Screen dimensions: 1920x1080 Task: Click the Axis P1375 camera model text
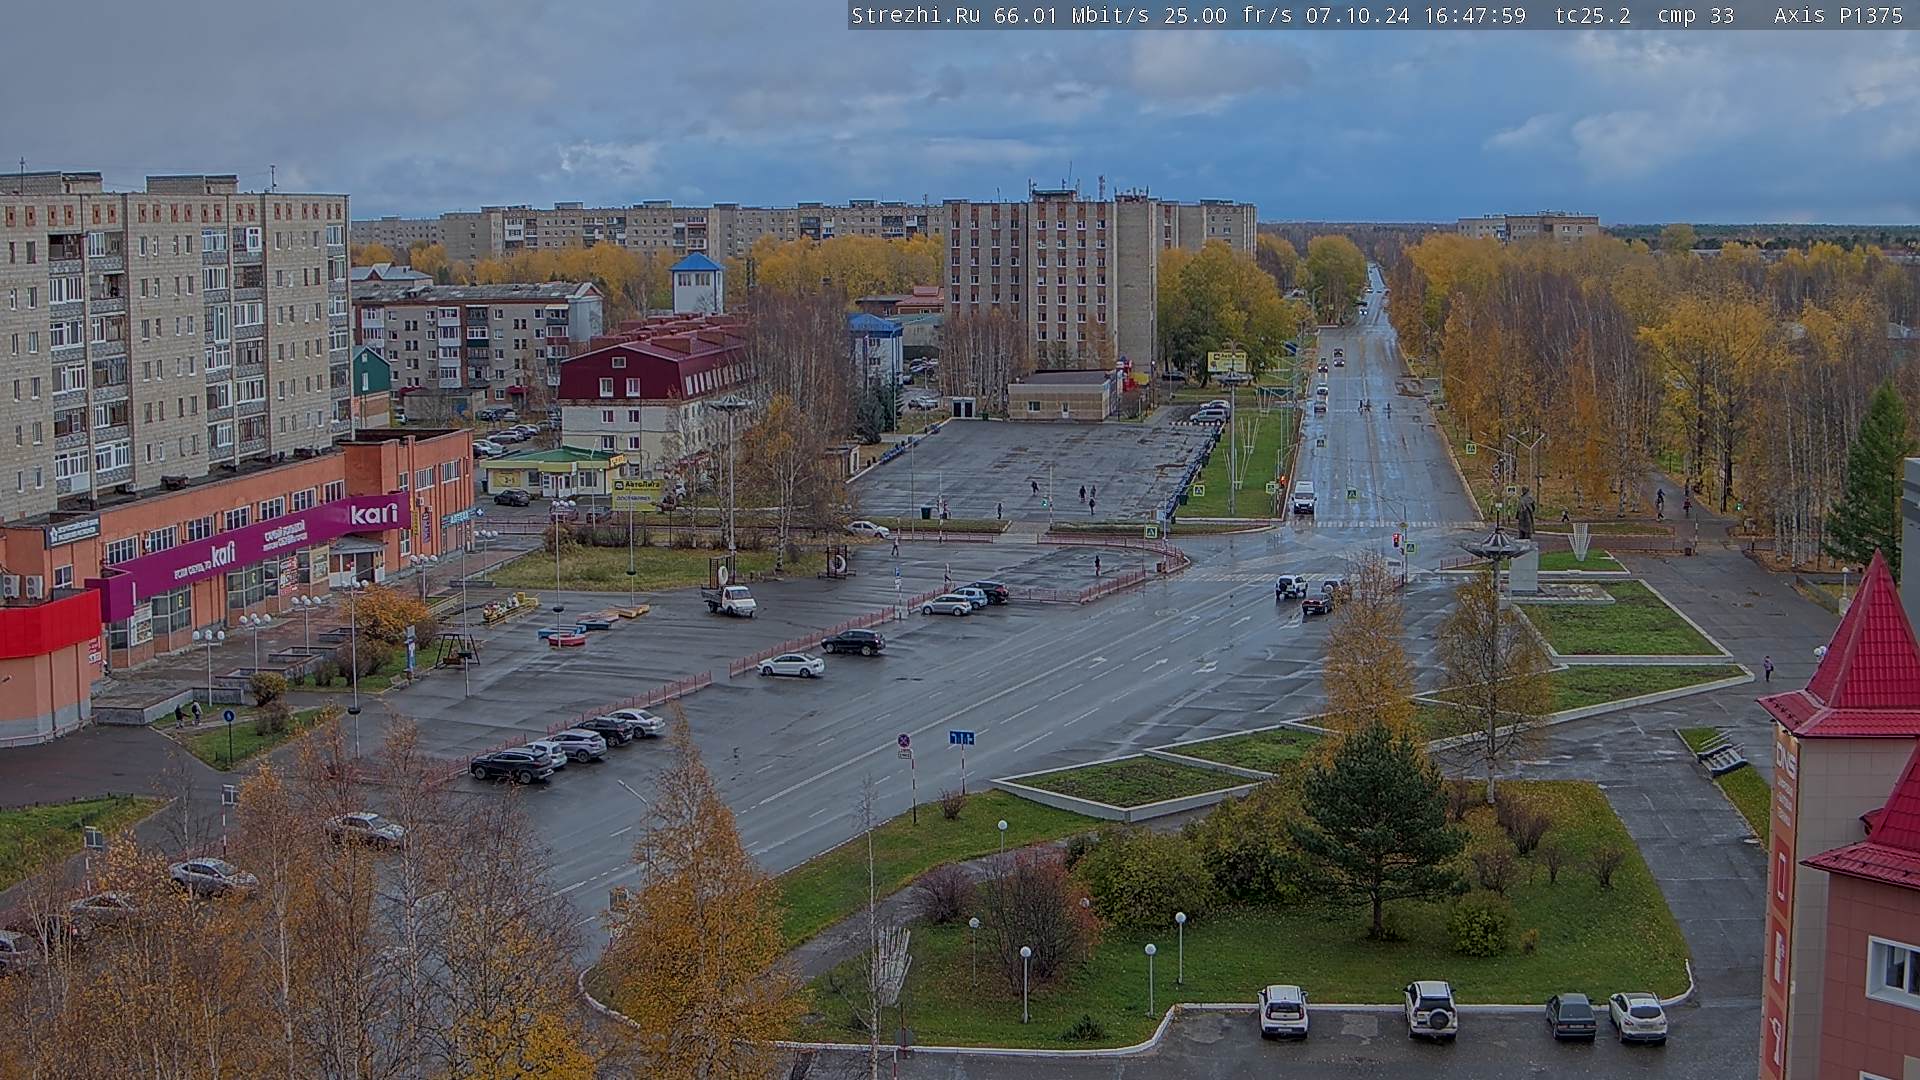click(1838, 15)
